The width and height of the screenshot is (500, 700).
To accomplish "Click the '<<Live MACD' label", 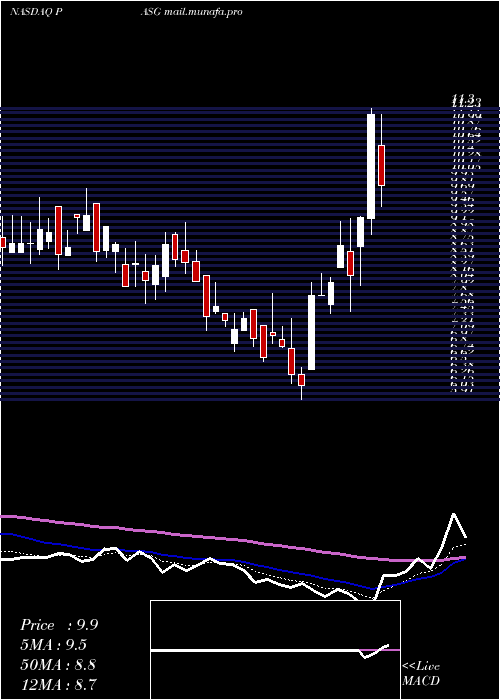I will coord(421,674).
